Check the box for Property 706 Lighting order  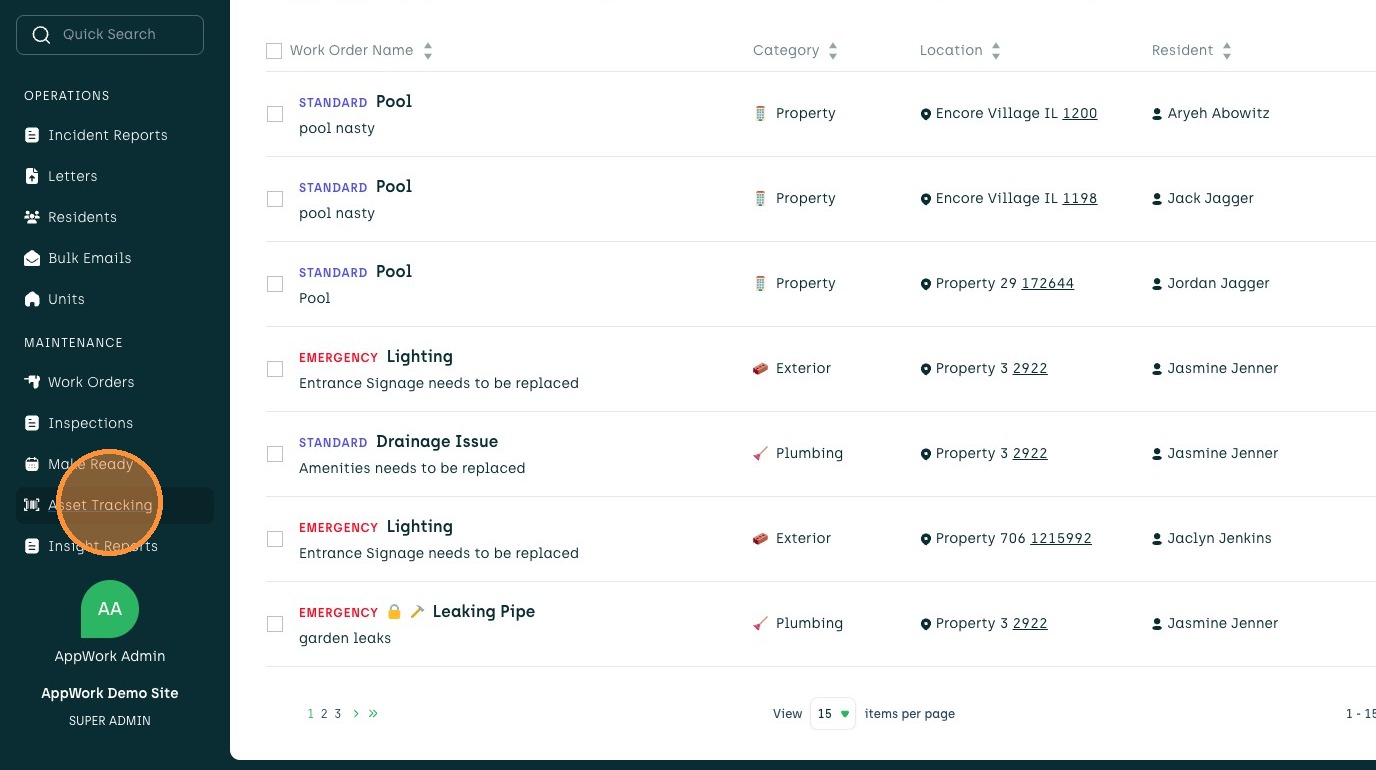click(275, 539)
